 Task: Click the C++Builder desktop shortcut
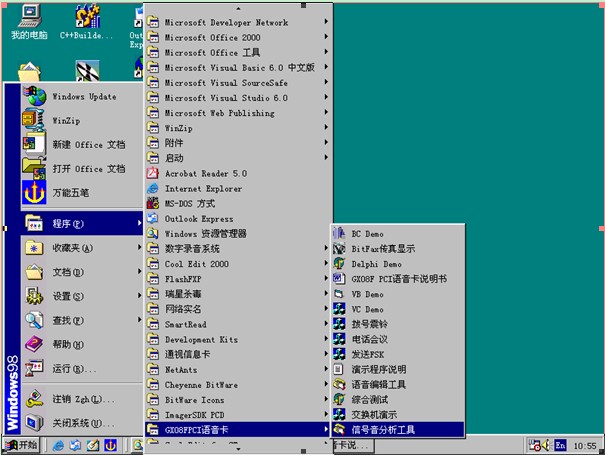coord(86,20)
